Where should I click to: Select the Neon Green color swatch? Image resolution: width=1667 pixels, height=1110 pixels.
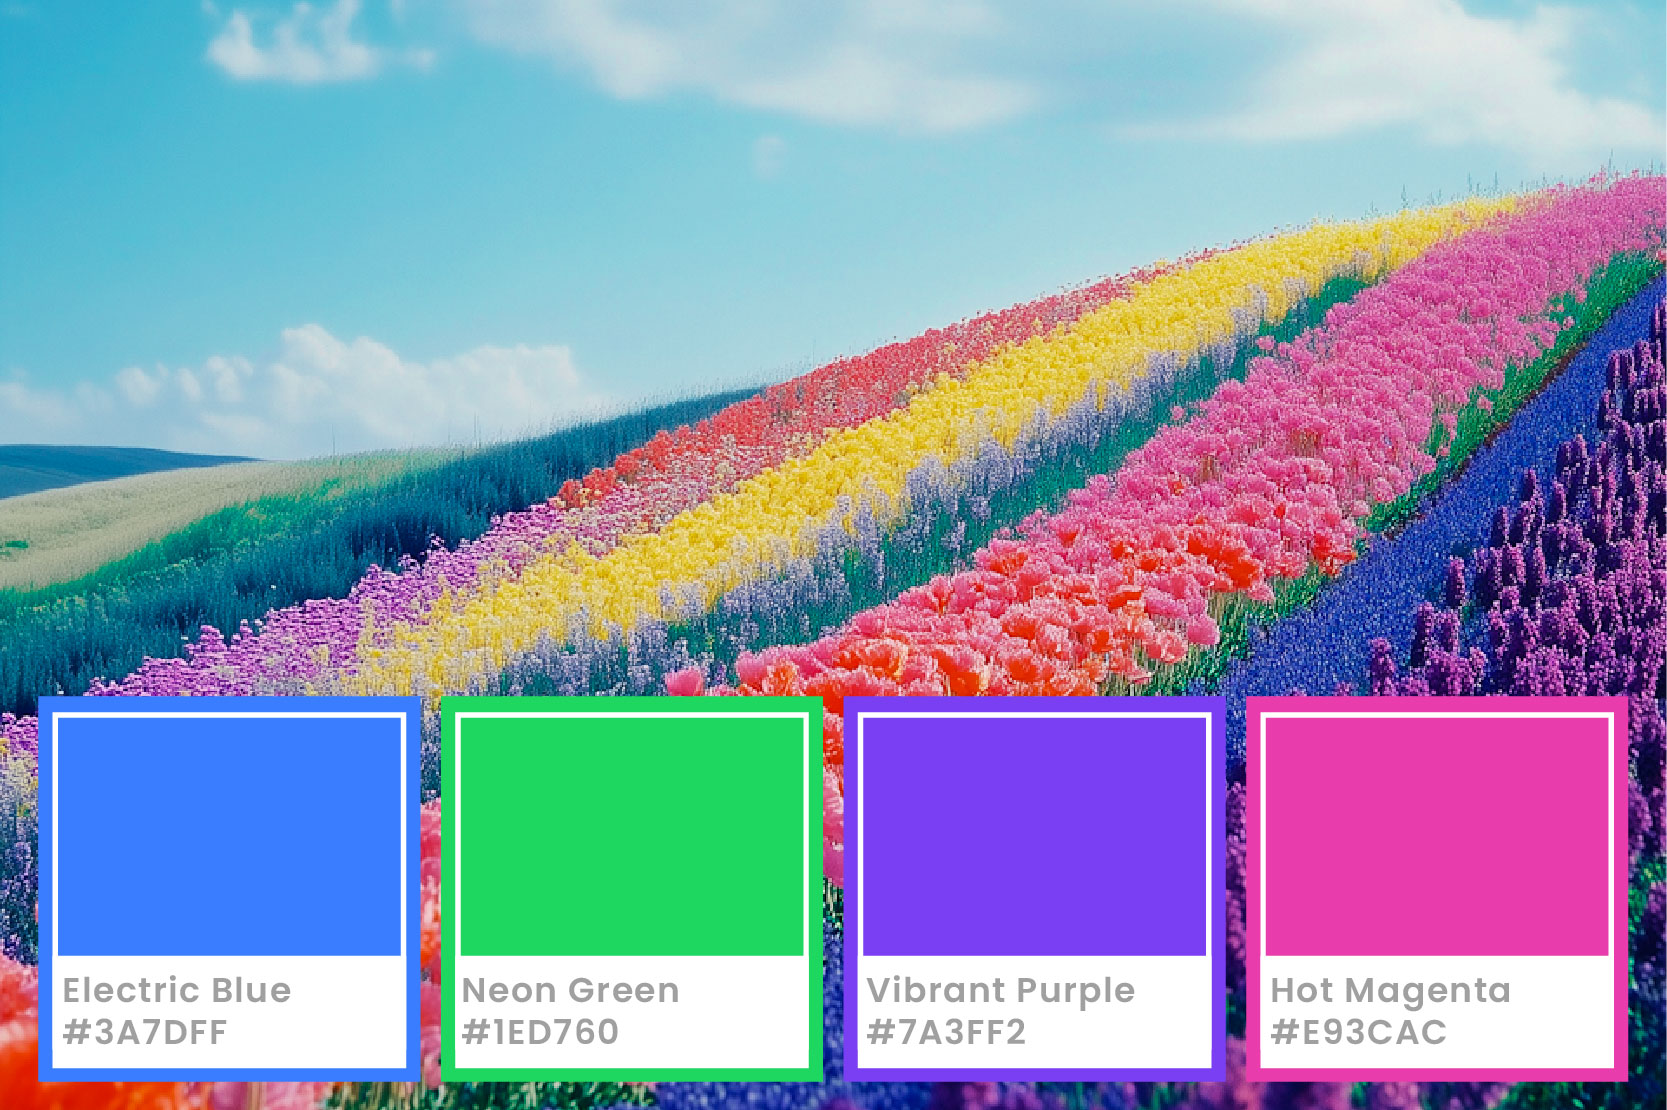point(632,836)
